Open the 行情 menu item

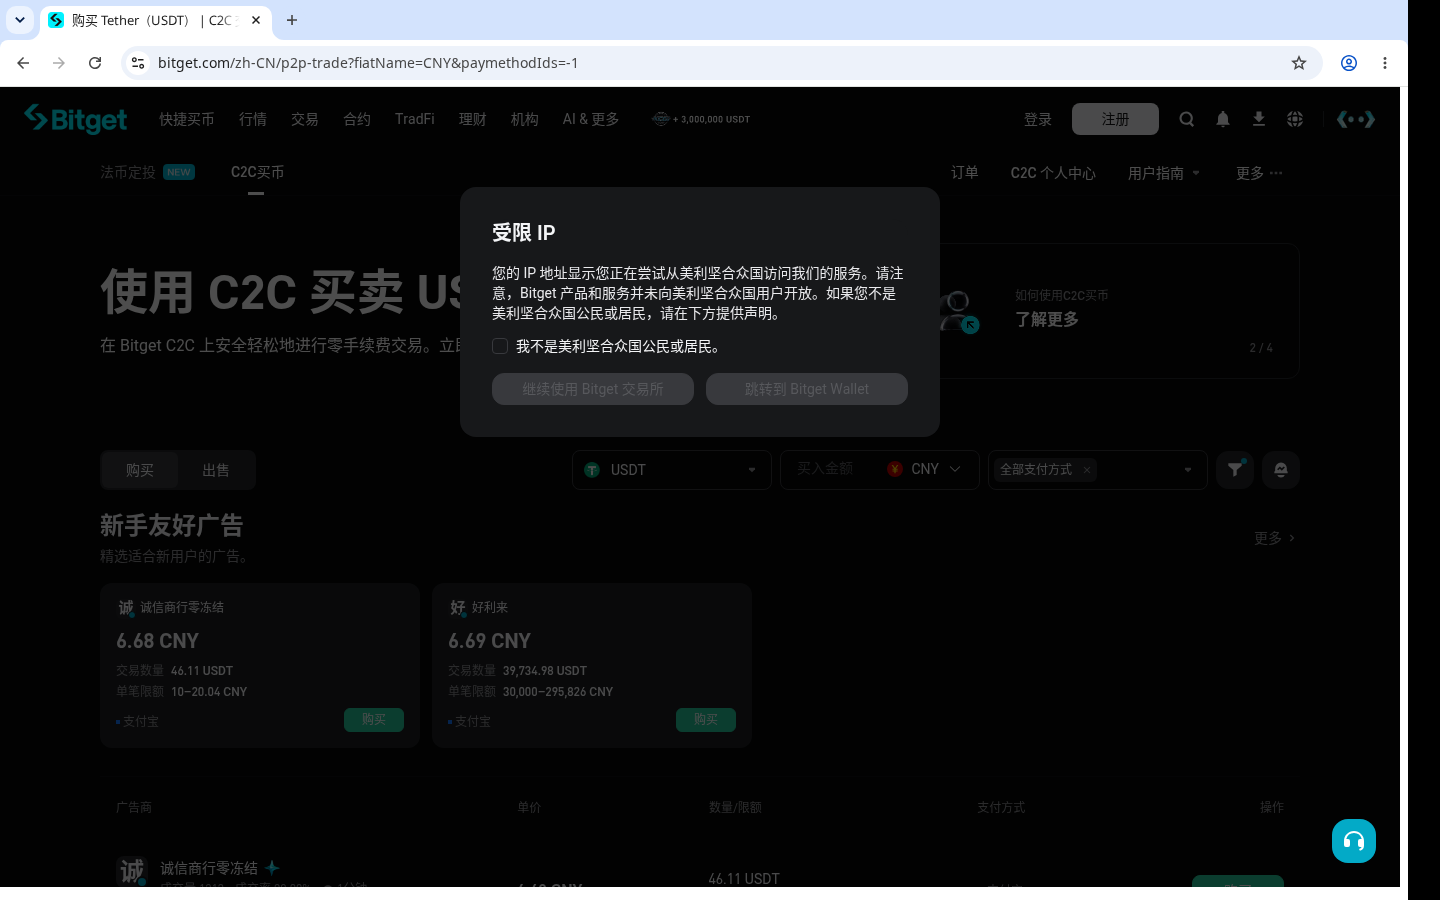253,119
